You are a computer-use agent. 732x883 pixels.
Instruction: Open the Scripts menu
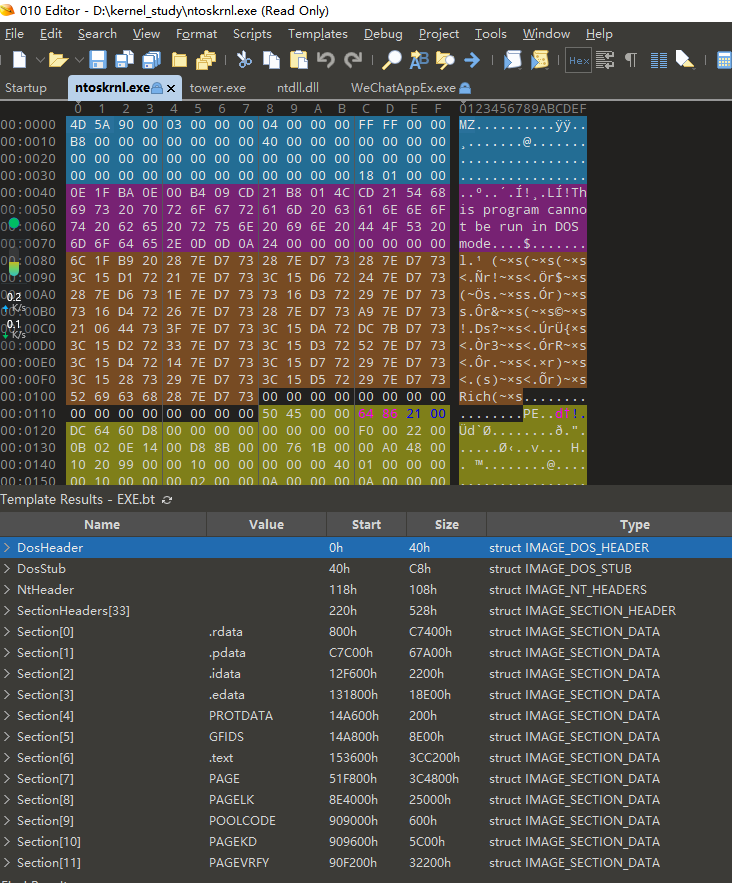click(252, 34)
